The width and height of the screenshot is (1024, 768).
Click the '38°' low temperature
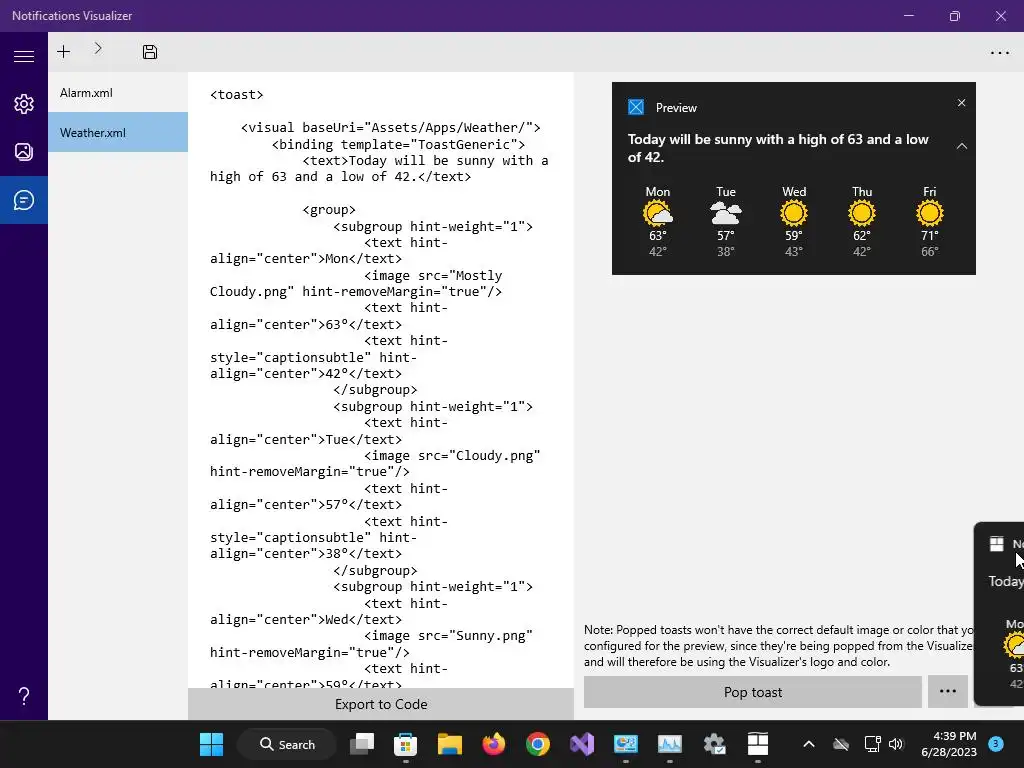point(726,251)
